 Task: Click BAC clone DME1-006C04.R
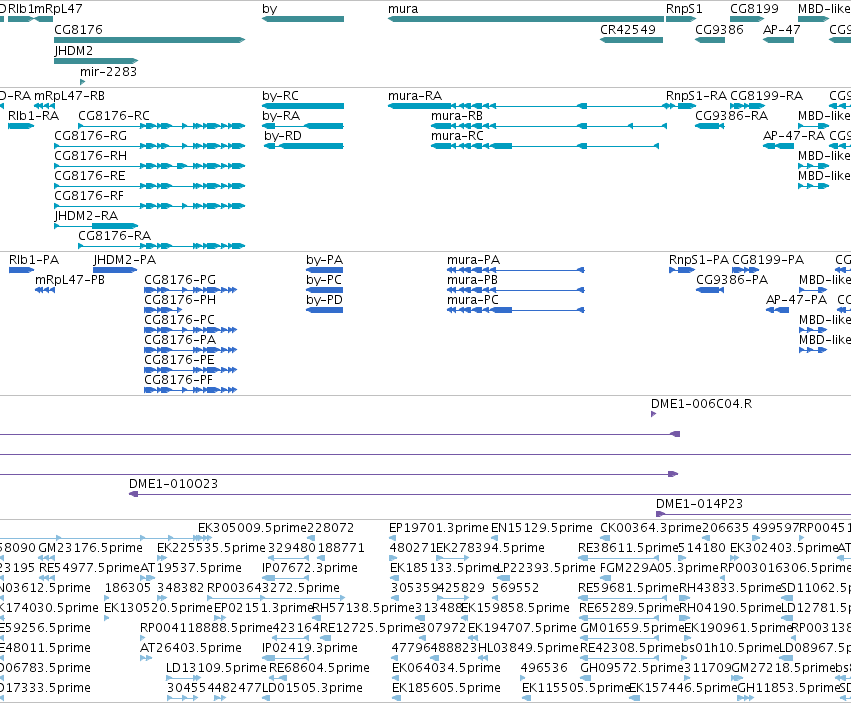click(x=701, y=404)
